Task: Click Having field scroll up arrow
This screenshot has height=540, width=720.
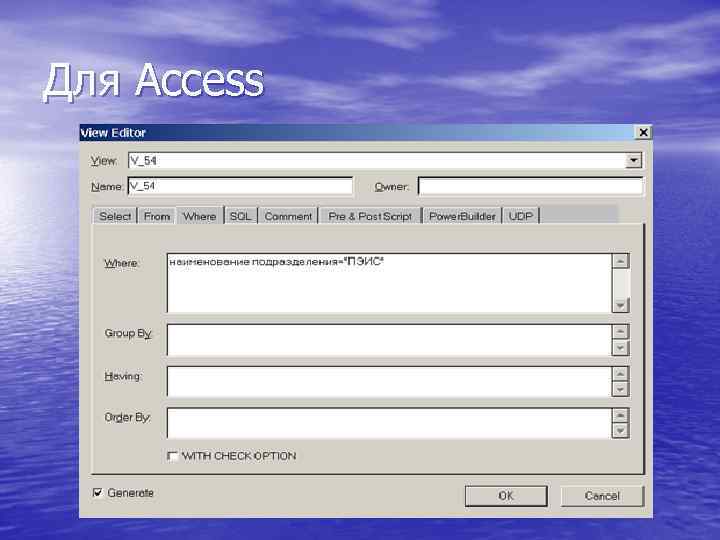Action: point(620,374)
